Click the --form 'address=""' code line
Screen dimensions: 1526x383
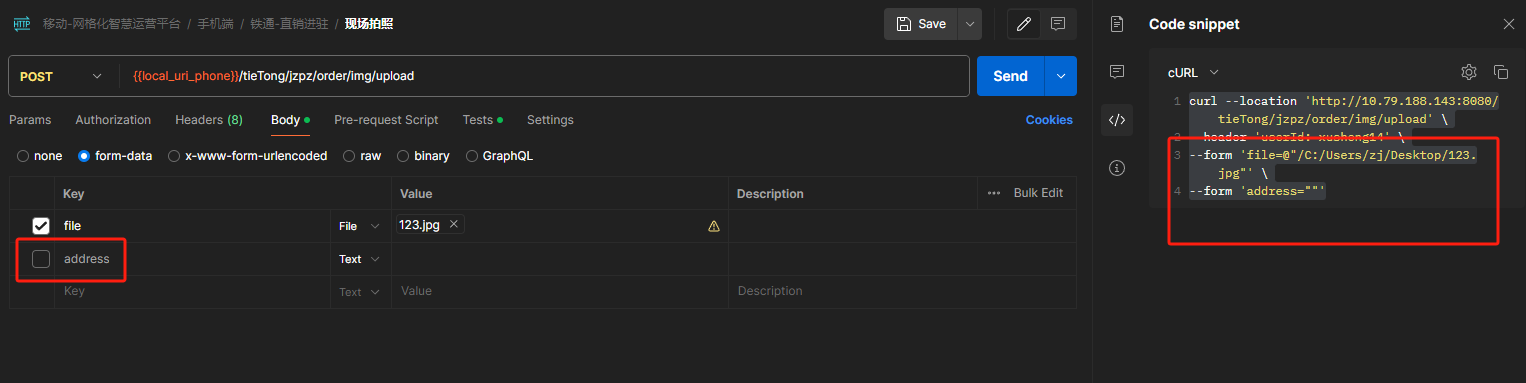click(x=1257, y=191)
